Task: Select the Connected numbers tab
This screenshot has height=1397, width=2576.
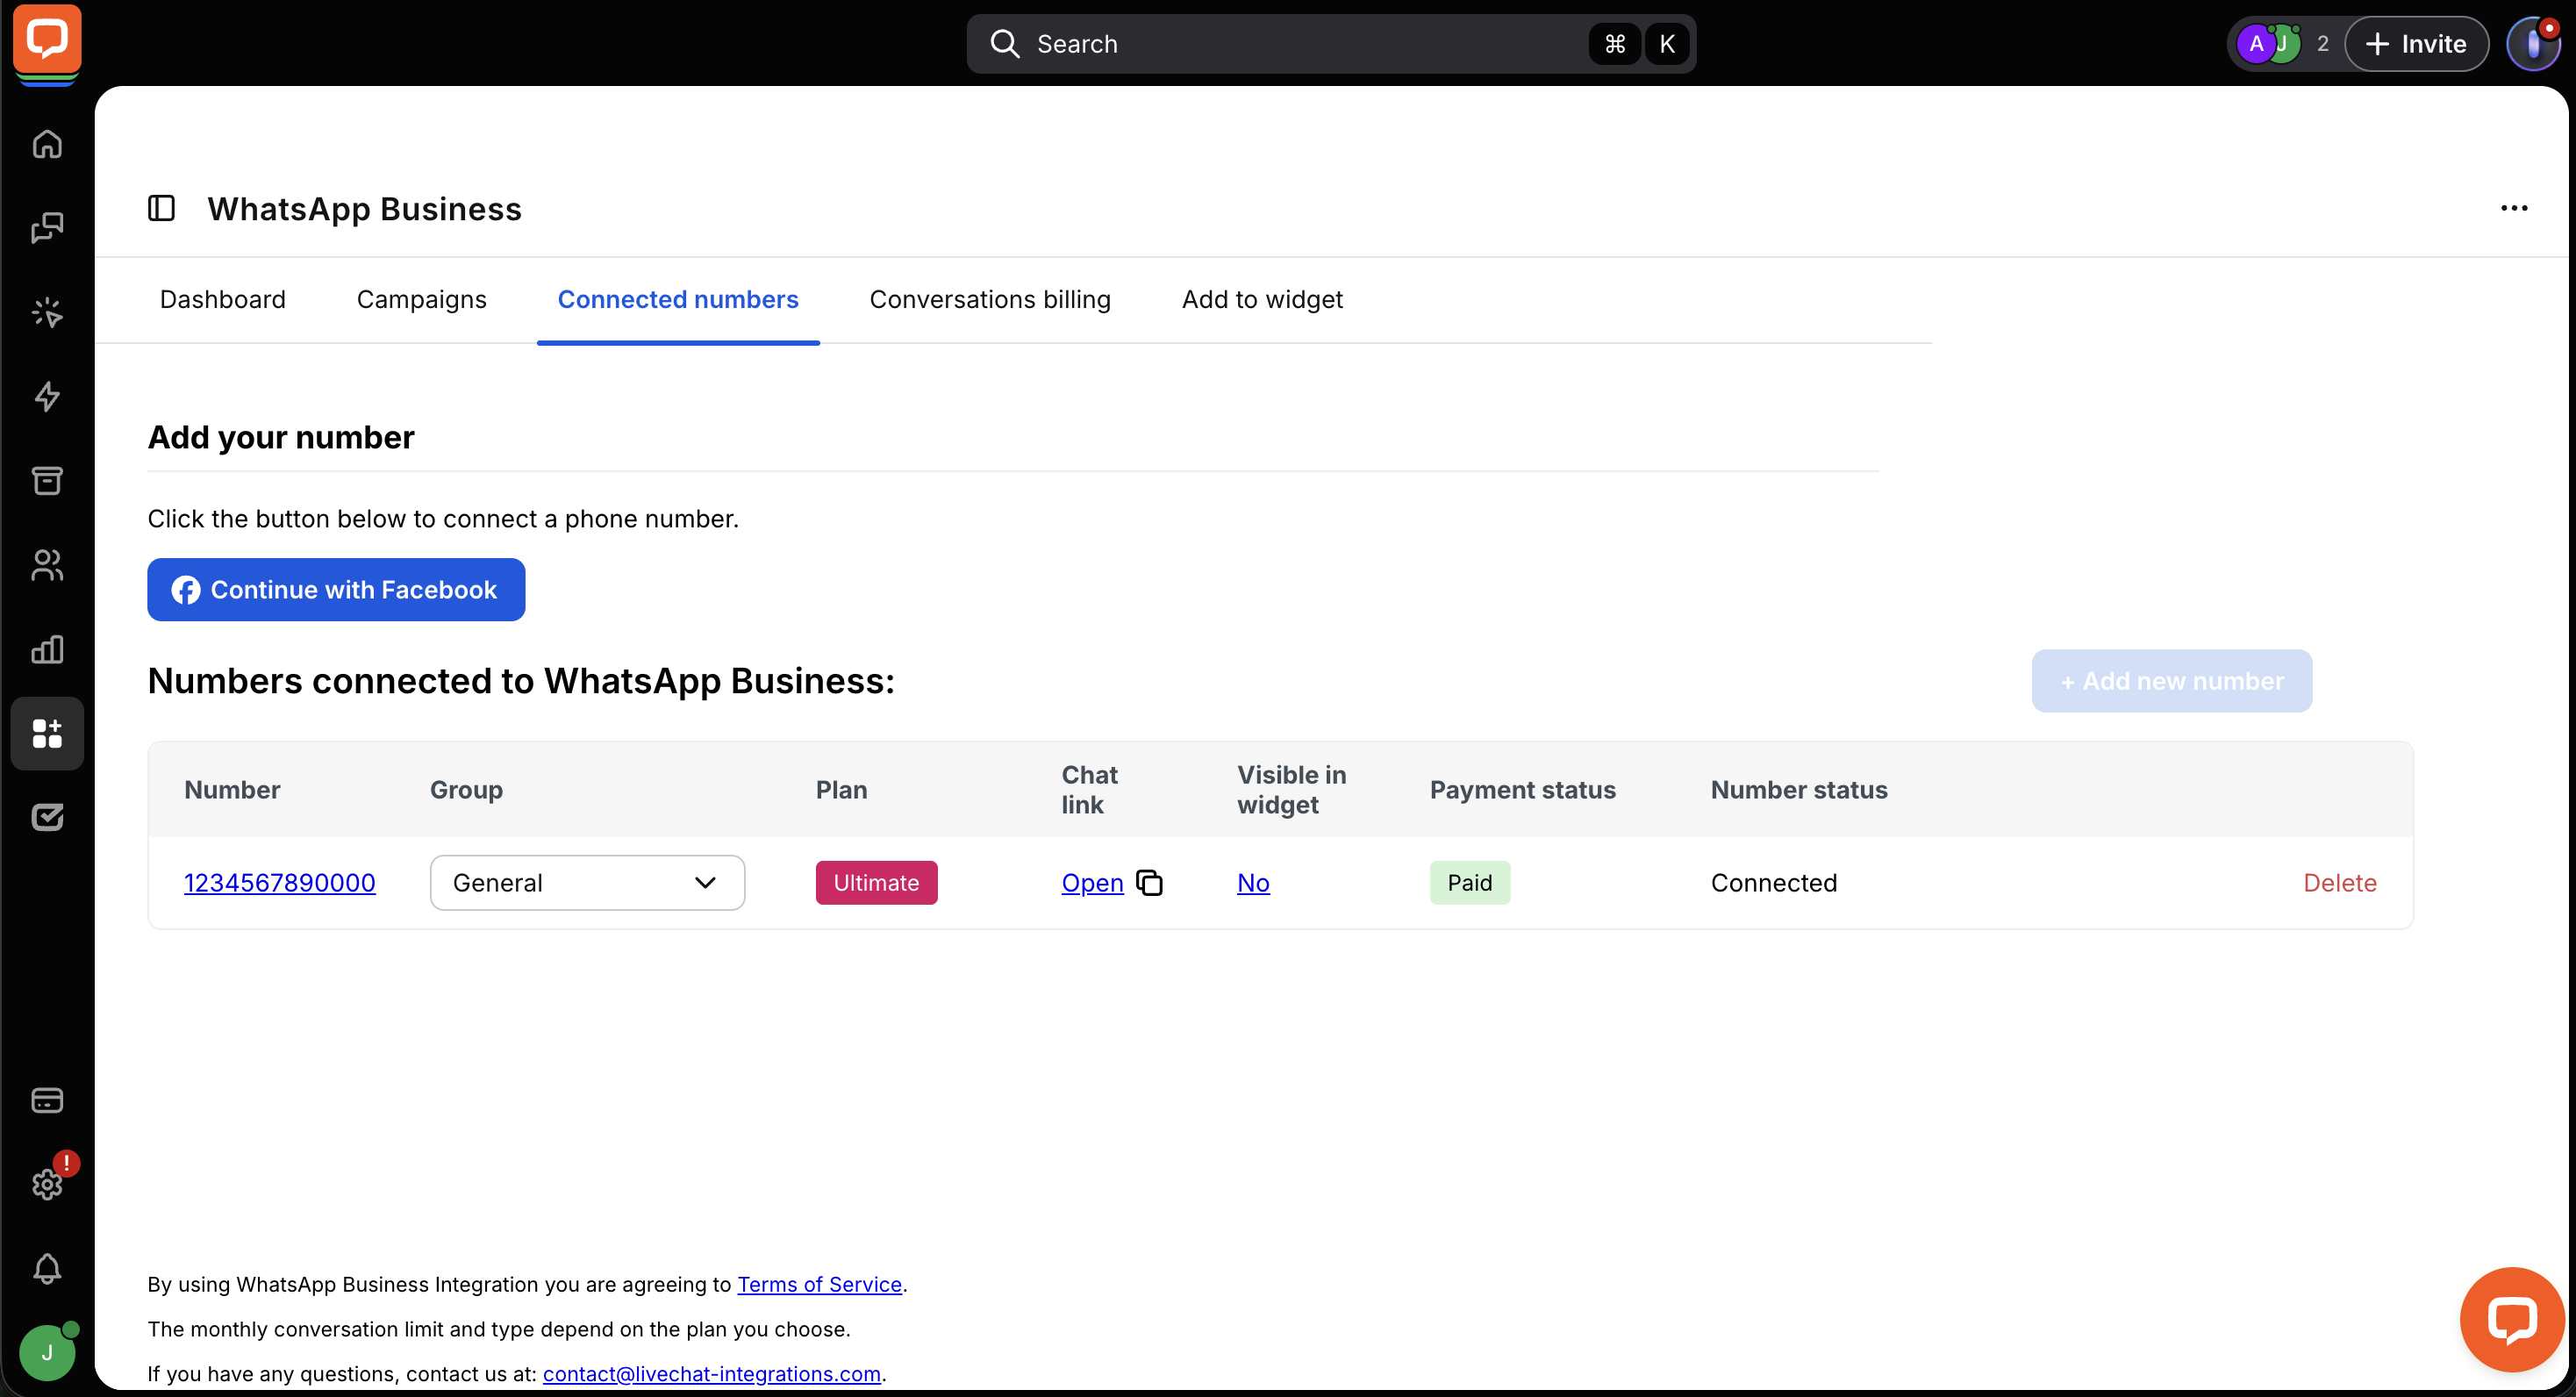Action: [x=678, y=299]
